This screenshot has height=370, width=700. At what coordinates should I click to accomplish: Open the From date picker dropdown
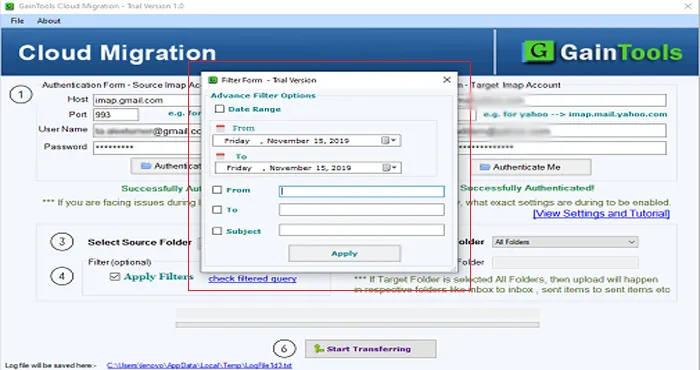coord(389,141)
